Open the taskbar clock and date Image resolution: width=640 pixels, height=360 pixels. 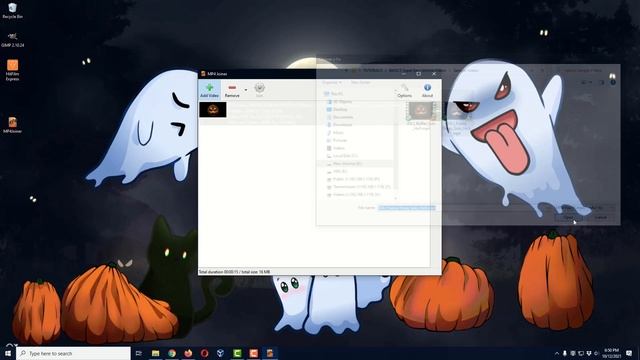pos(611,353)
